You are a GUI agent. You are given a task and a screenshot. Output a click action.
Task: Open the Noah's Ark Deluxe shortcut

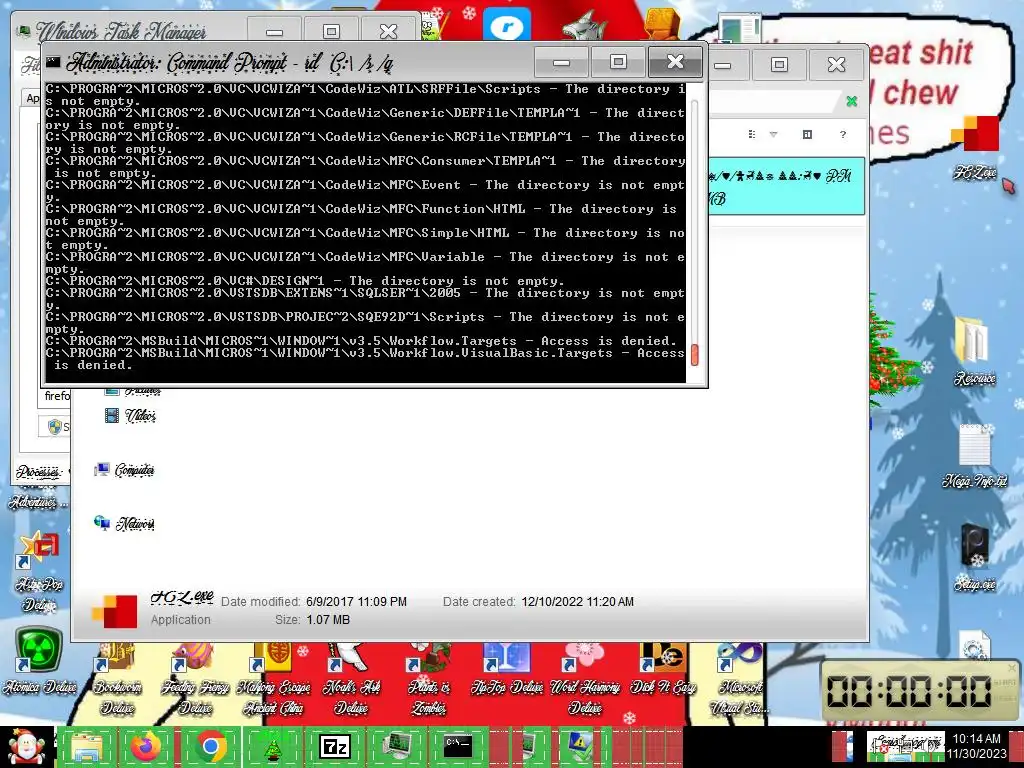coord(351,679)
